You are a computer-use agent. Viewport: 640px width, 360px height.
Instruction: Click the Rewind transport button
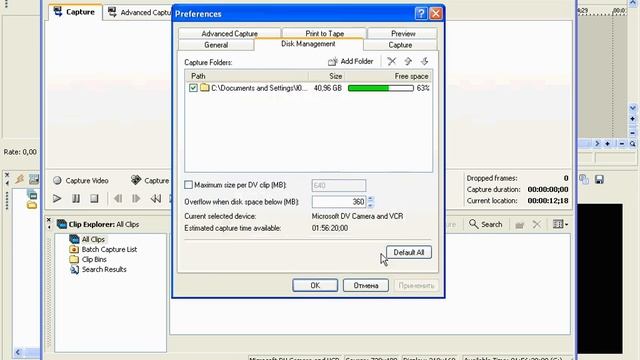[x=155, y=198]
